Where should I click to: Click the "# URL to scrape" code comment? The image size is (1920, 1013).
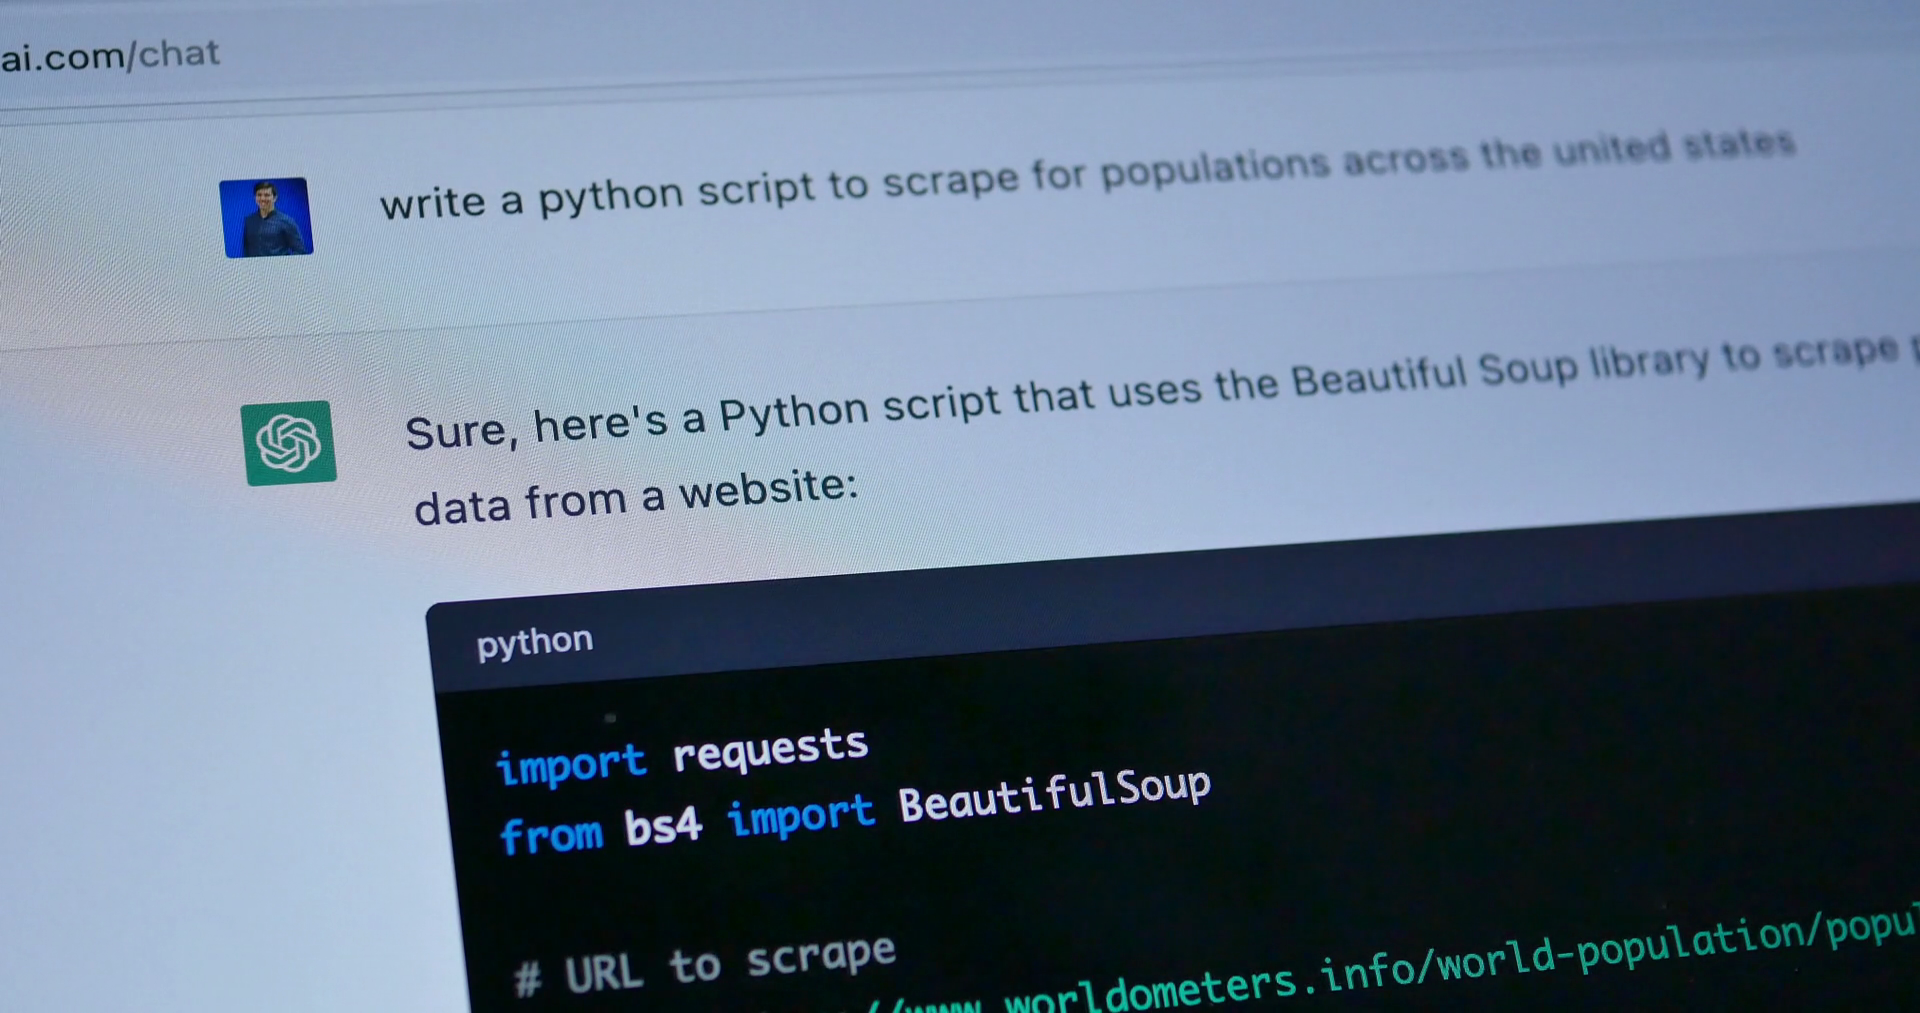(x=705, y=964)
